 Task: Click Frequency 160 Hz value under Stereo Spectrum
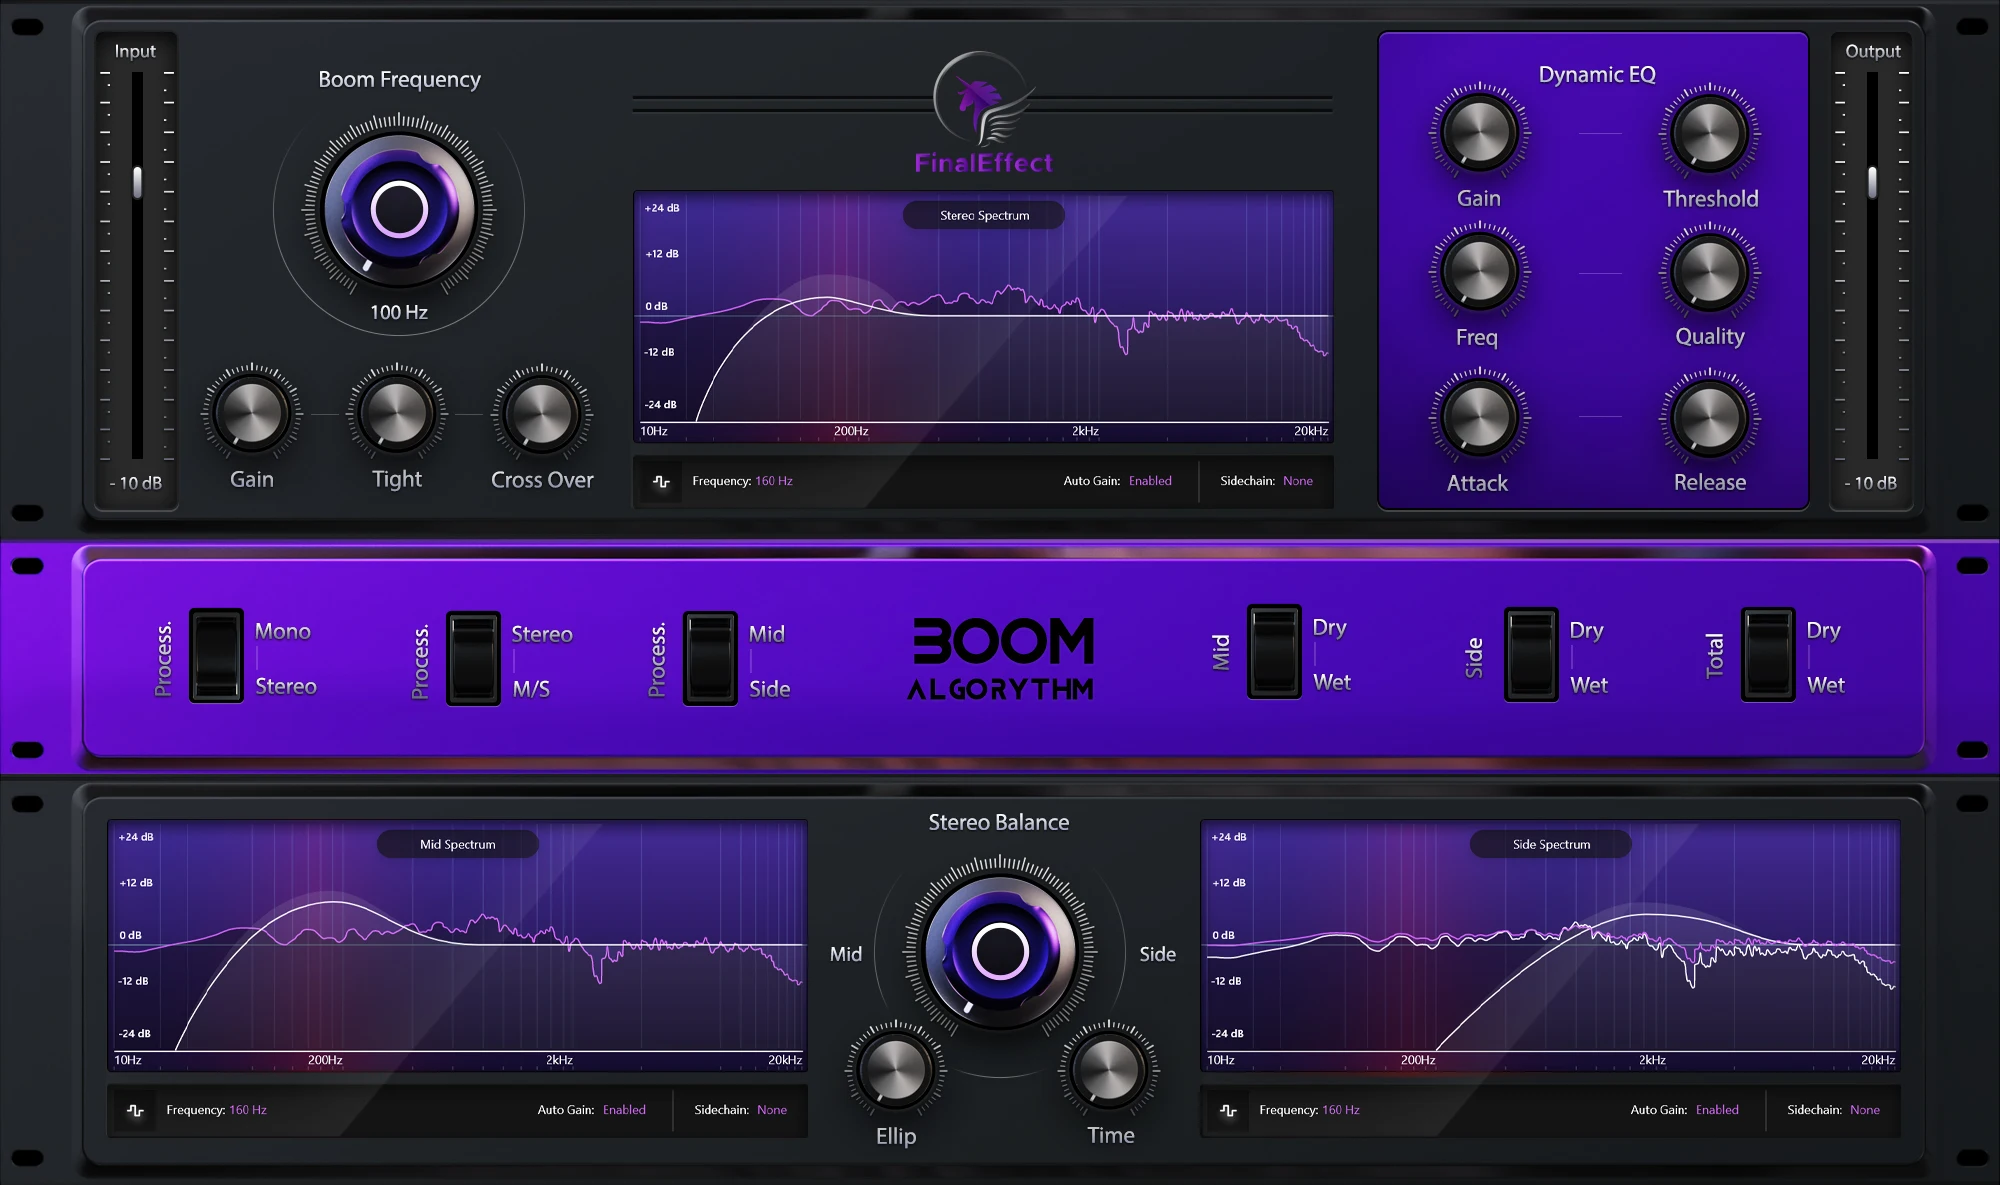(x=774, y=481)
